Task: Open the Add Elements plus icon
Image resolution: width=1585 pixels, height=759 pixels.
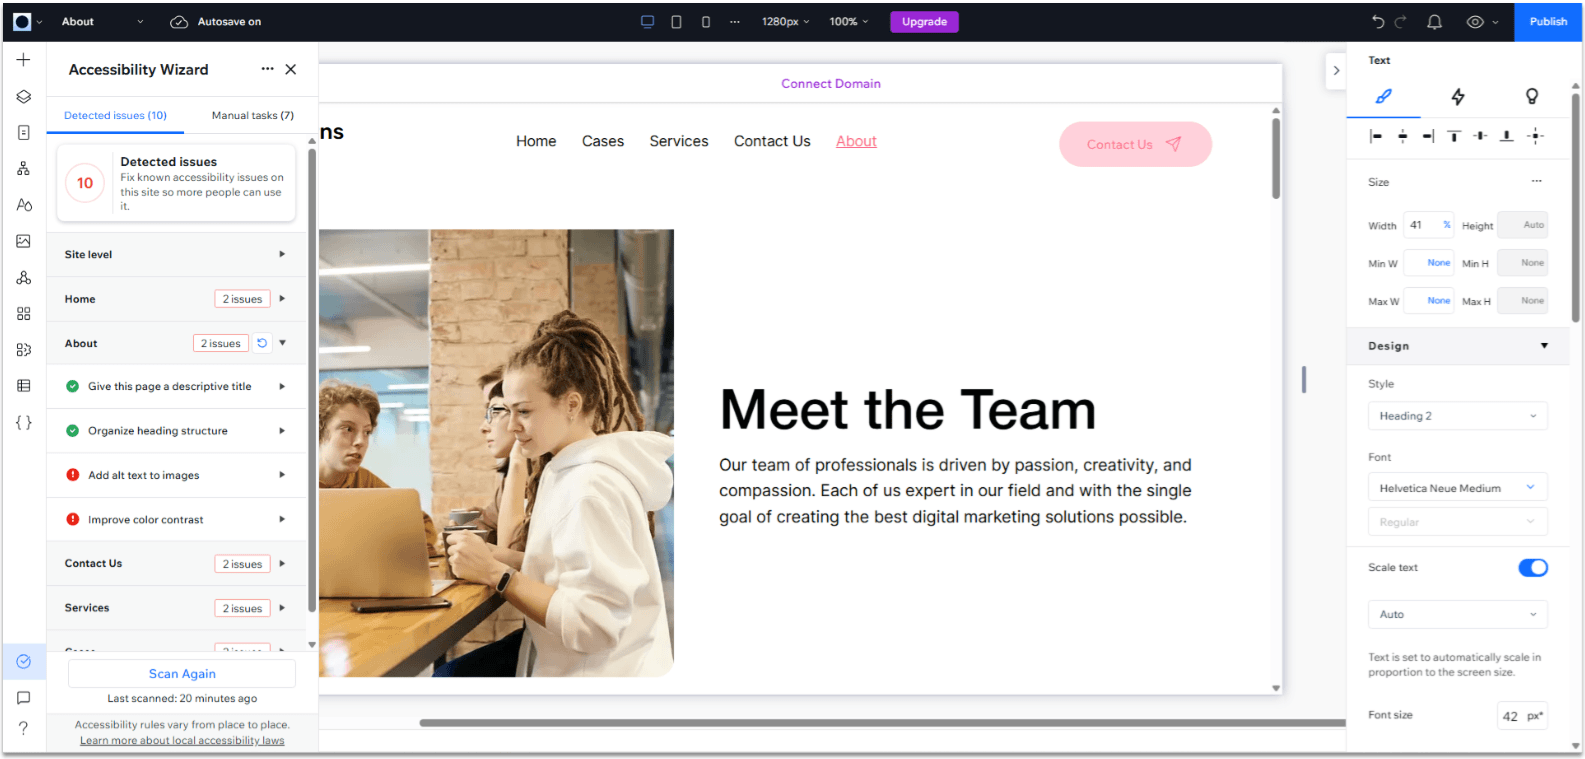Action: (23, 60)
